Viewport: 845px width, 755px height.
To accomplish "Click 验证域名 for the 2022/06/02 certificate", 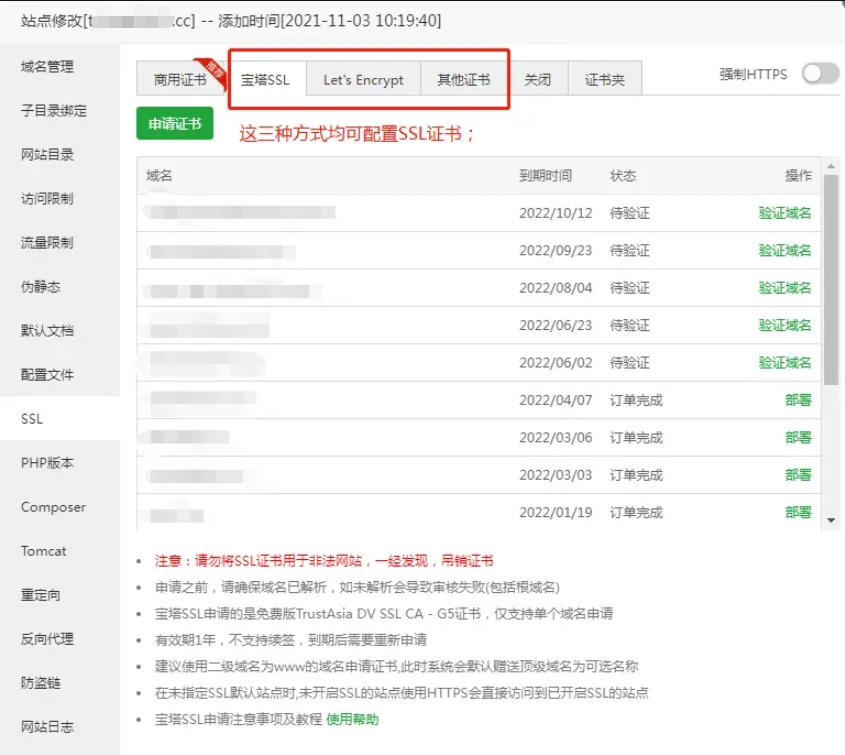I will tap(784, 362).
